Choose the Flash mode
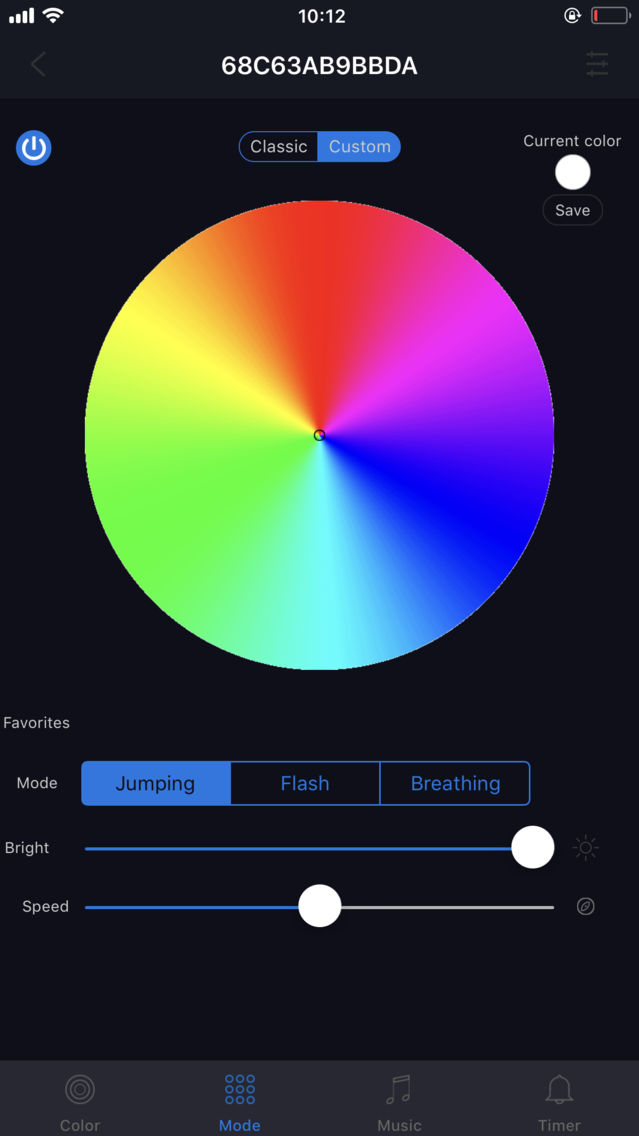The height and width of the screenshot is (1136, 639). (305, 783)
